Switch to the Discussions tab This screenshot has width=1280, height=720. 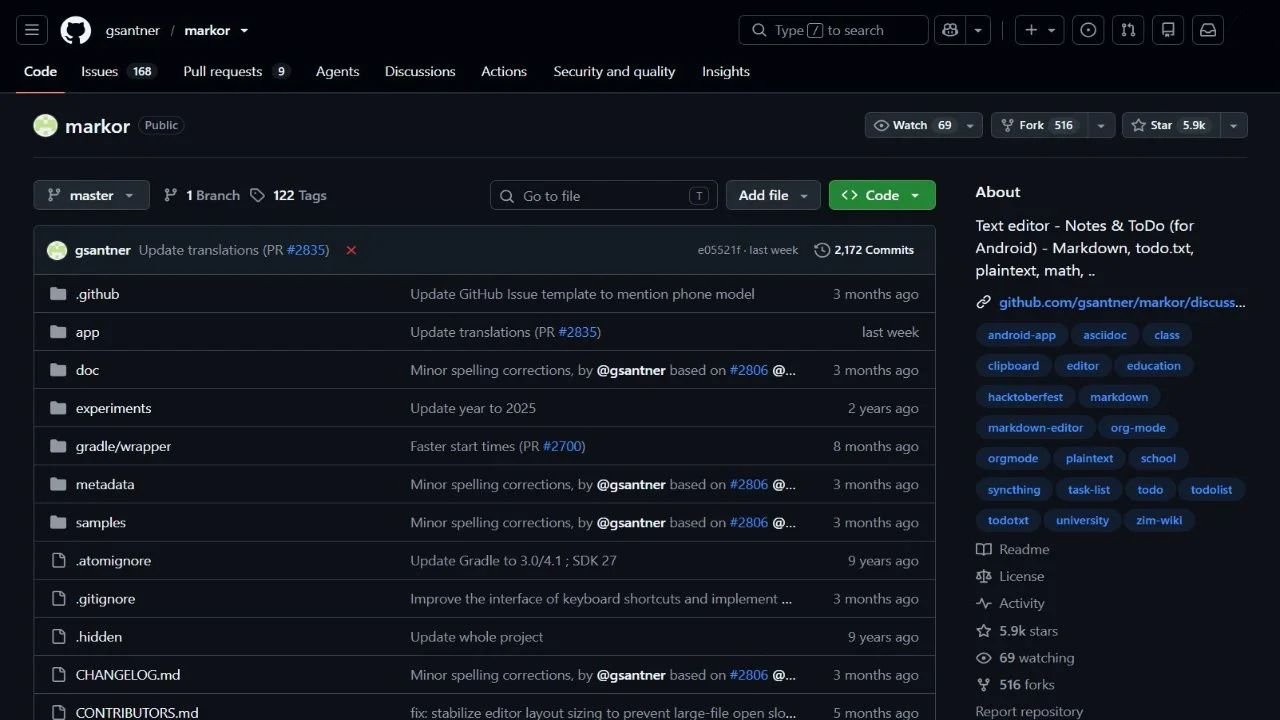pos(420,71)
